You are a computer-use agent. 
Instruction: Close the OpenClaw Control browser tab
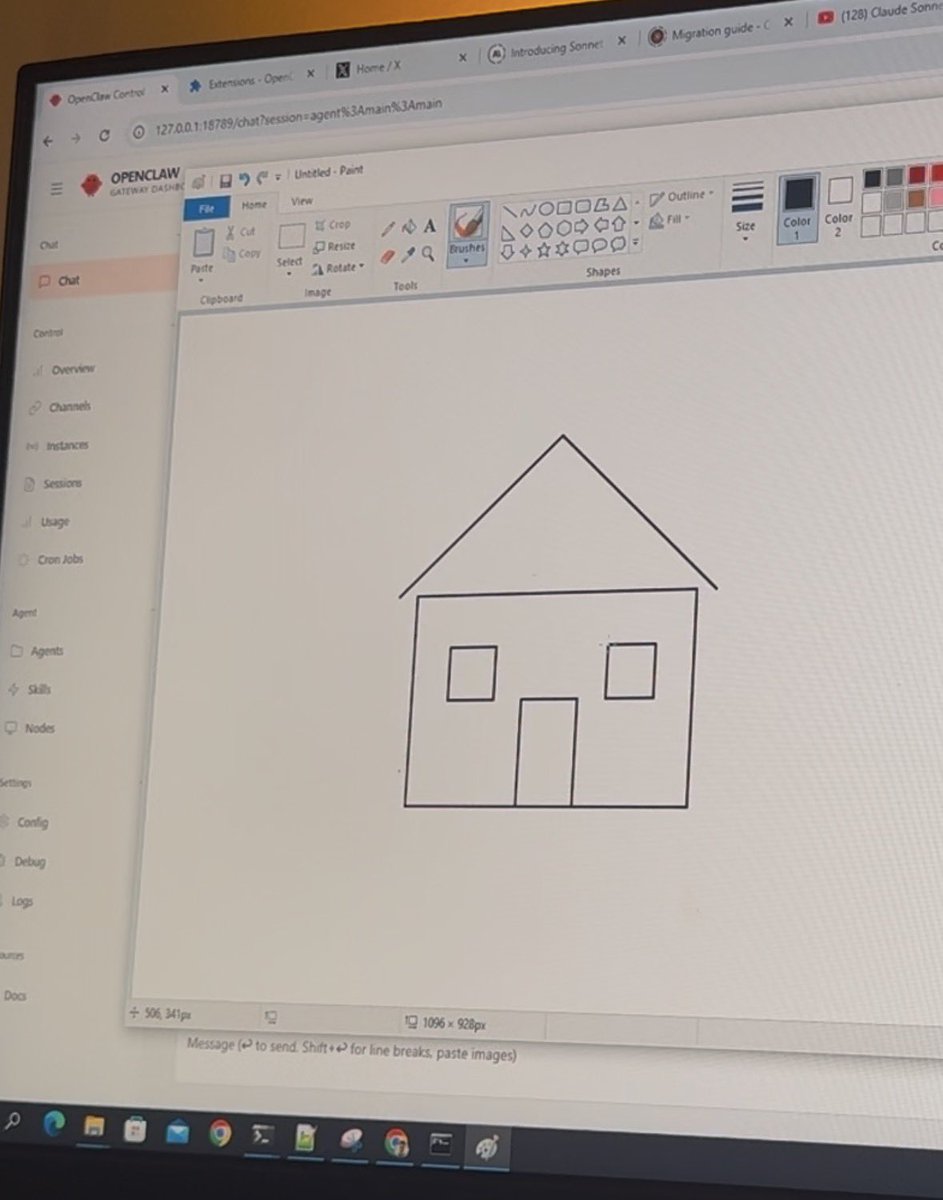point(164,90)
